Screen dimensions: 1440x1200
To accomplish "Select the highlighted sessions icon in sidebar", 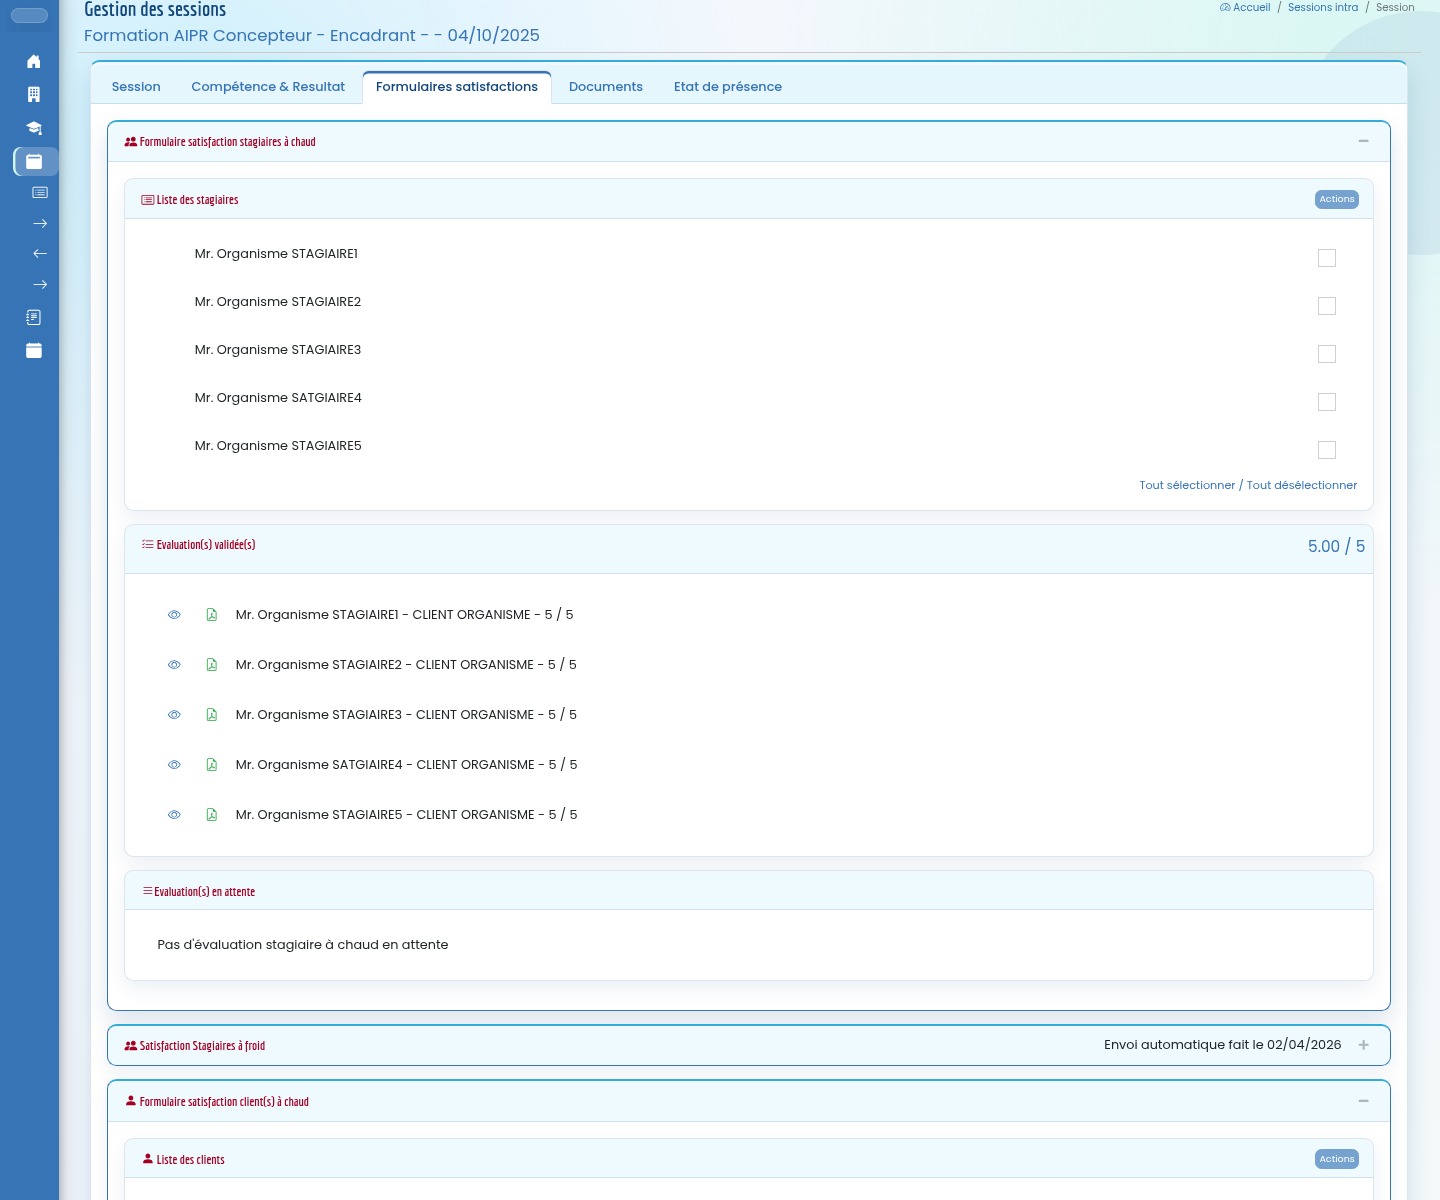I will click(x=35, y=161).
